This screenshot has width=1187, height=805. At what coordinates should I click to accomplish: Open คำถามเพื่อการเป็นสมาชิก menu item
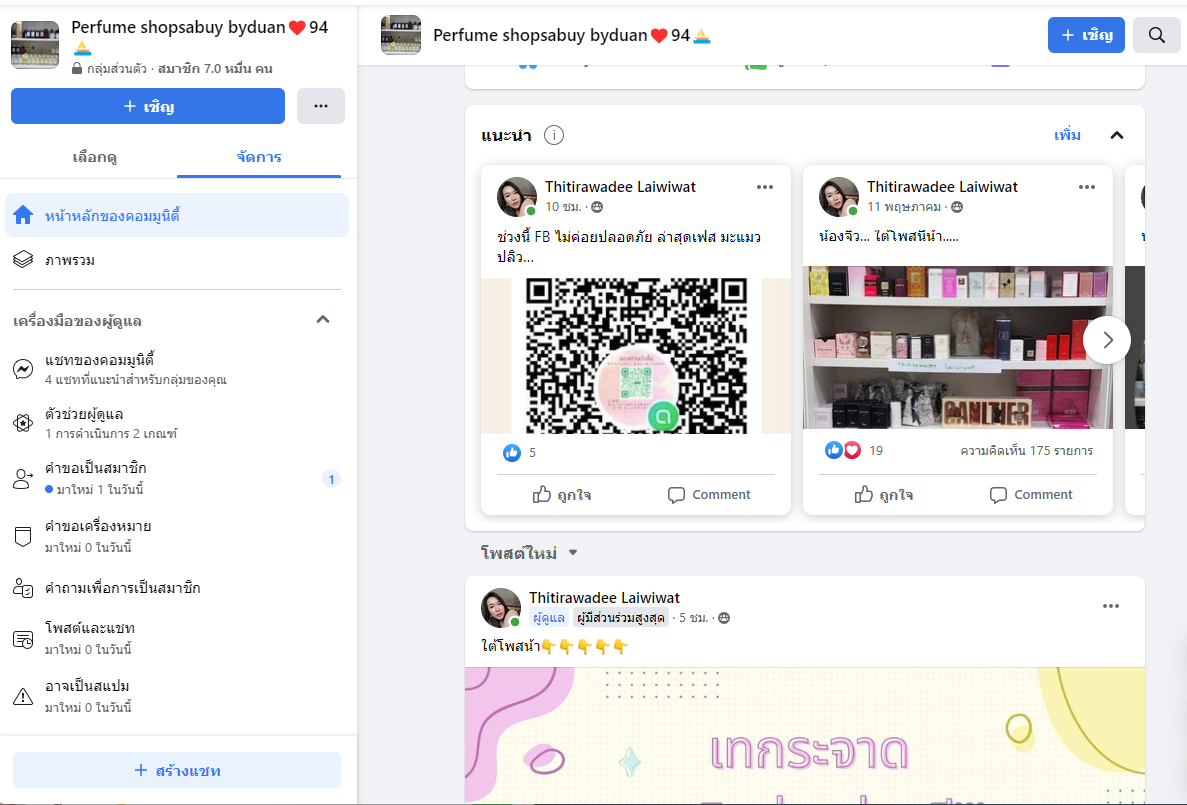tap(176, 588)
